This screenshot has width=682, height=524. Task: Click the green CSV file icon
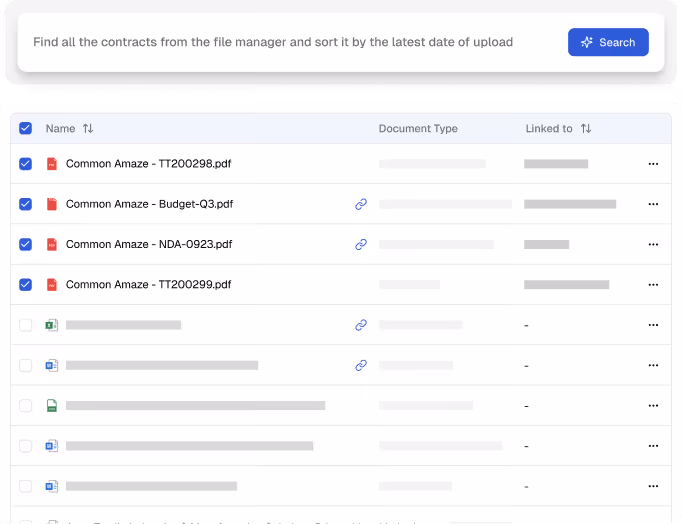52,405
